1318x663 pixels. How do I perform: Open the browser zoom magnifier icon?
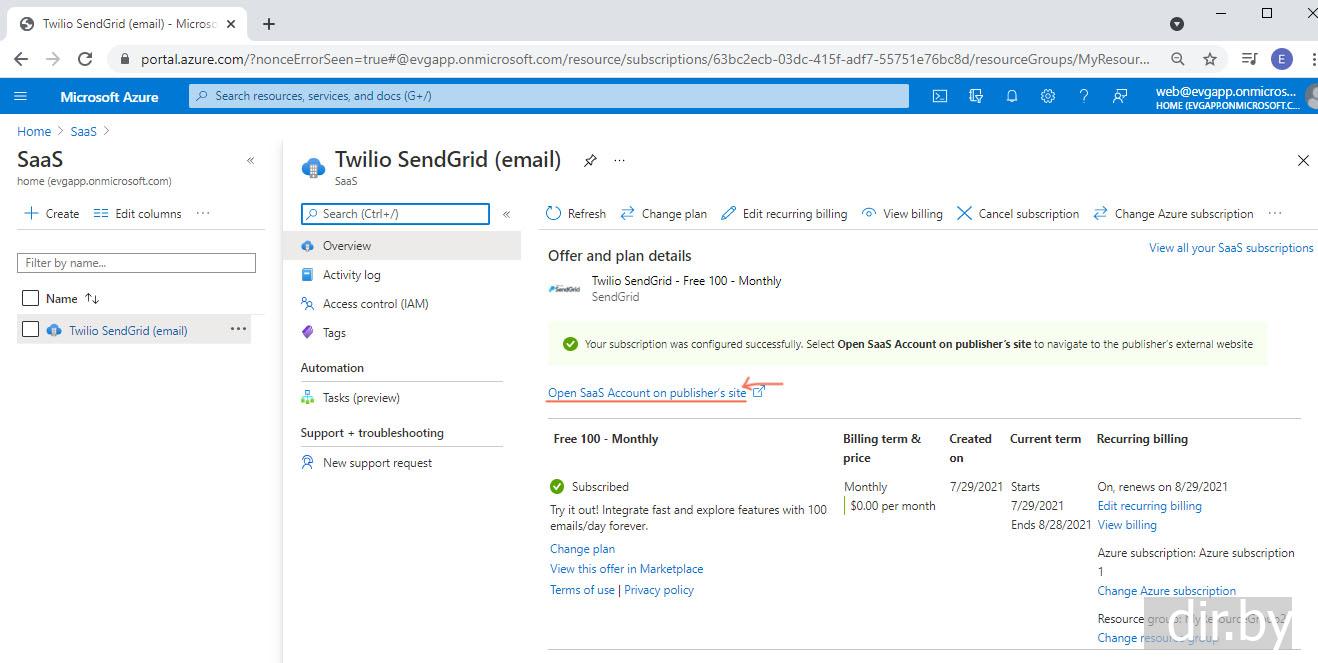[x=1178, y=59]
